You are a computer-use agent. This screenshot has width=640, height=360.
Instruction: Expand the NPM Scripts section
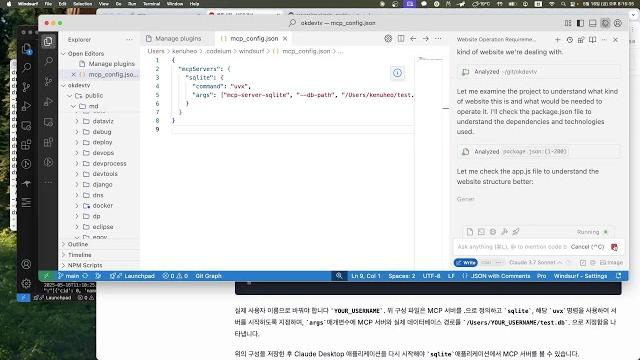tap(85, 265)
